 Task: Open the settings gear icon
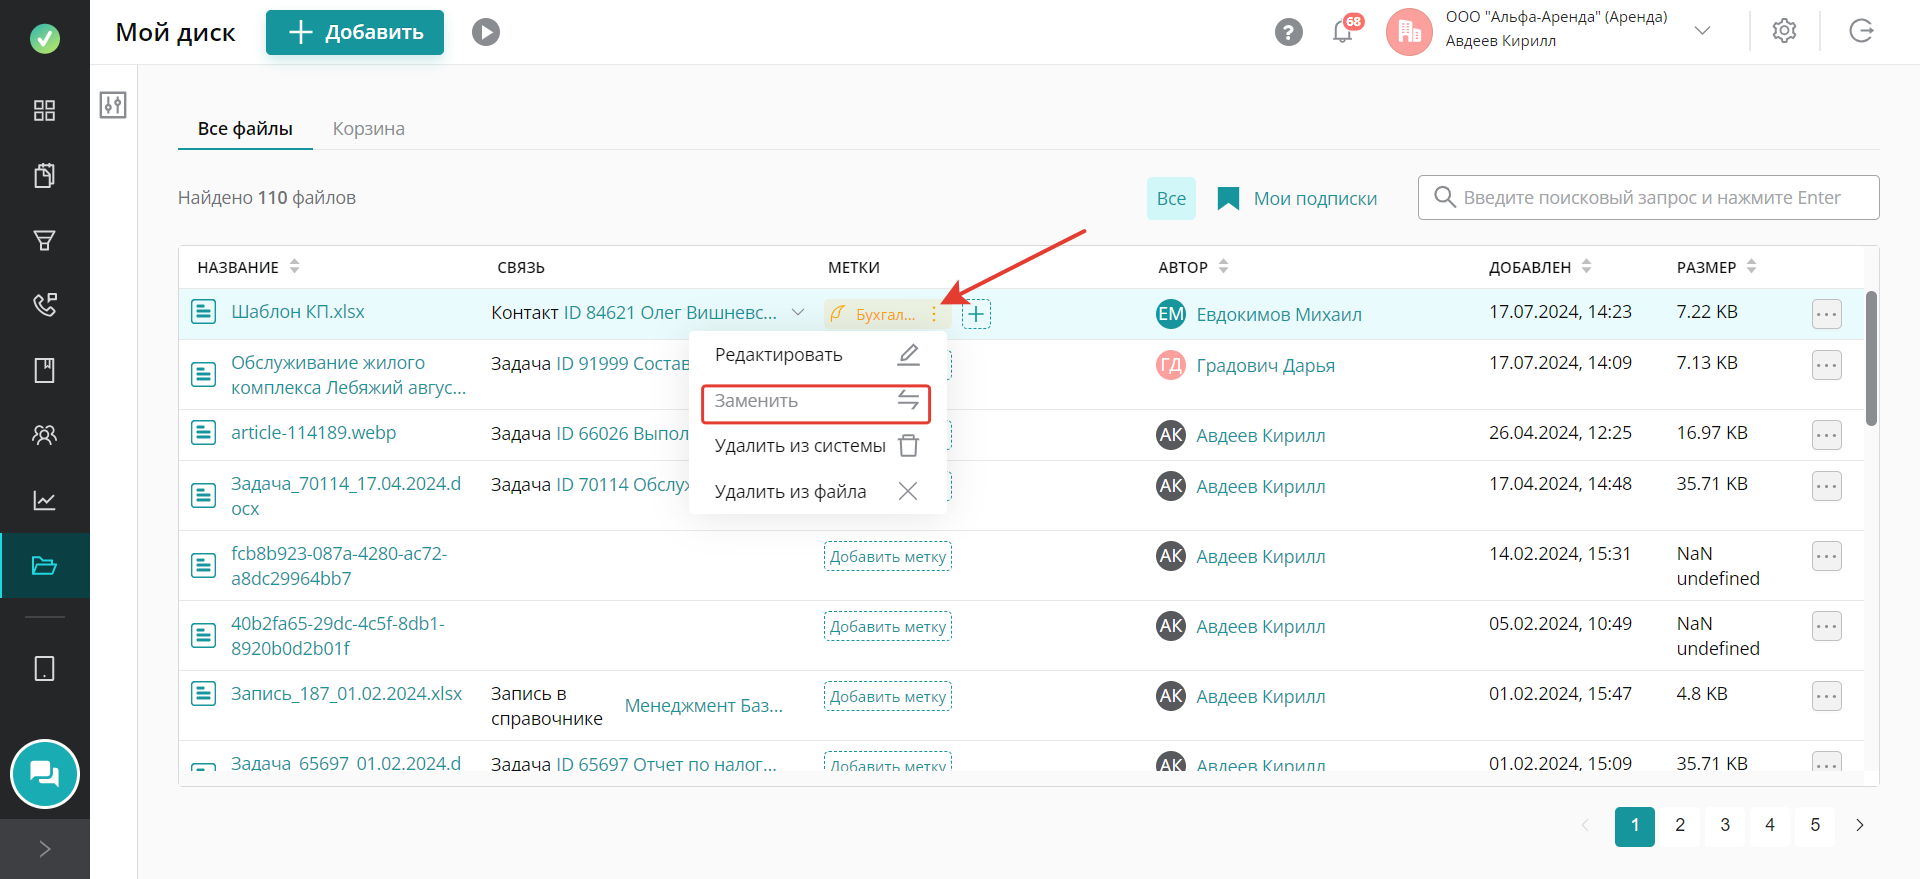(x=1784, y=31)
